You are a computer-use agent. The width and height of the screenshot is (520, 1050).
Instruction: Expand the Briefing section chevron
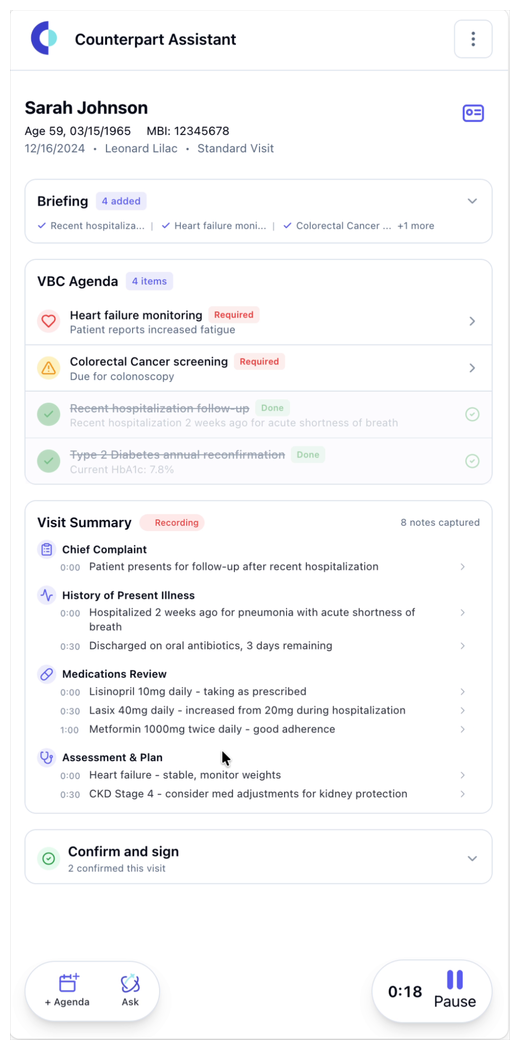pyautogui.click(x=472, y=201)
